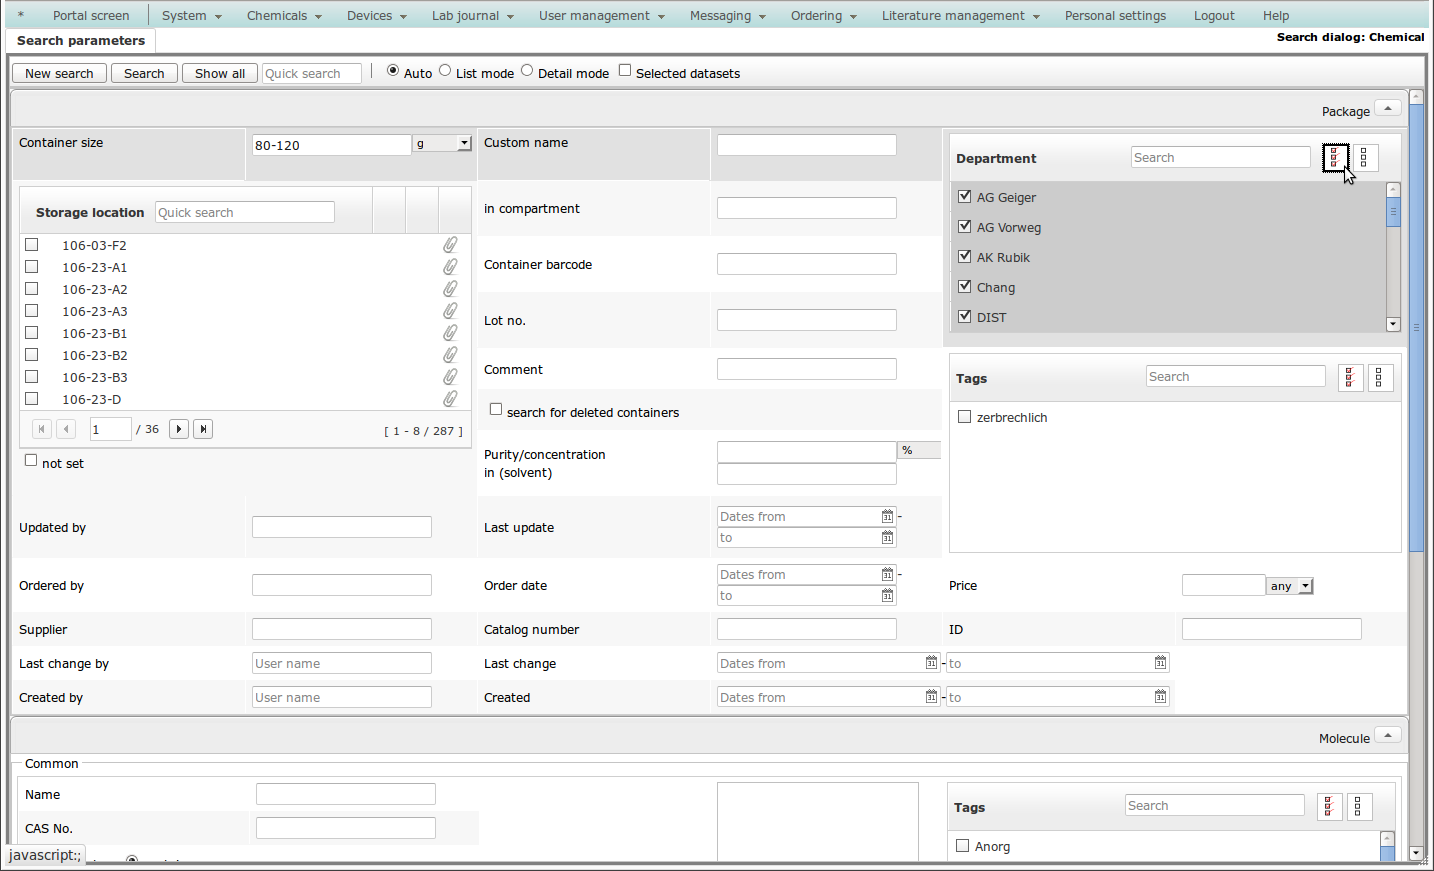Collapse the Package section
Screen dimensions: 1434x871
click(1387, 108)
